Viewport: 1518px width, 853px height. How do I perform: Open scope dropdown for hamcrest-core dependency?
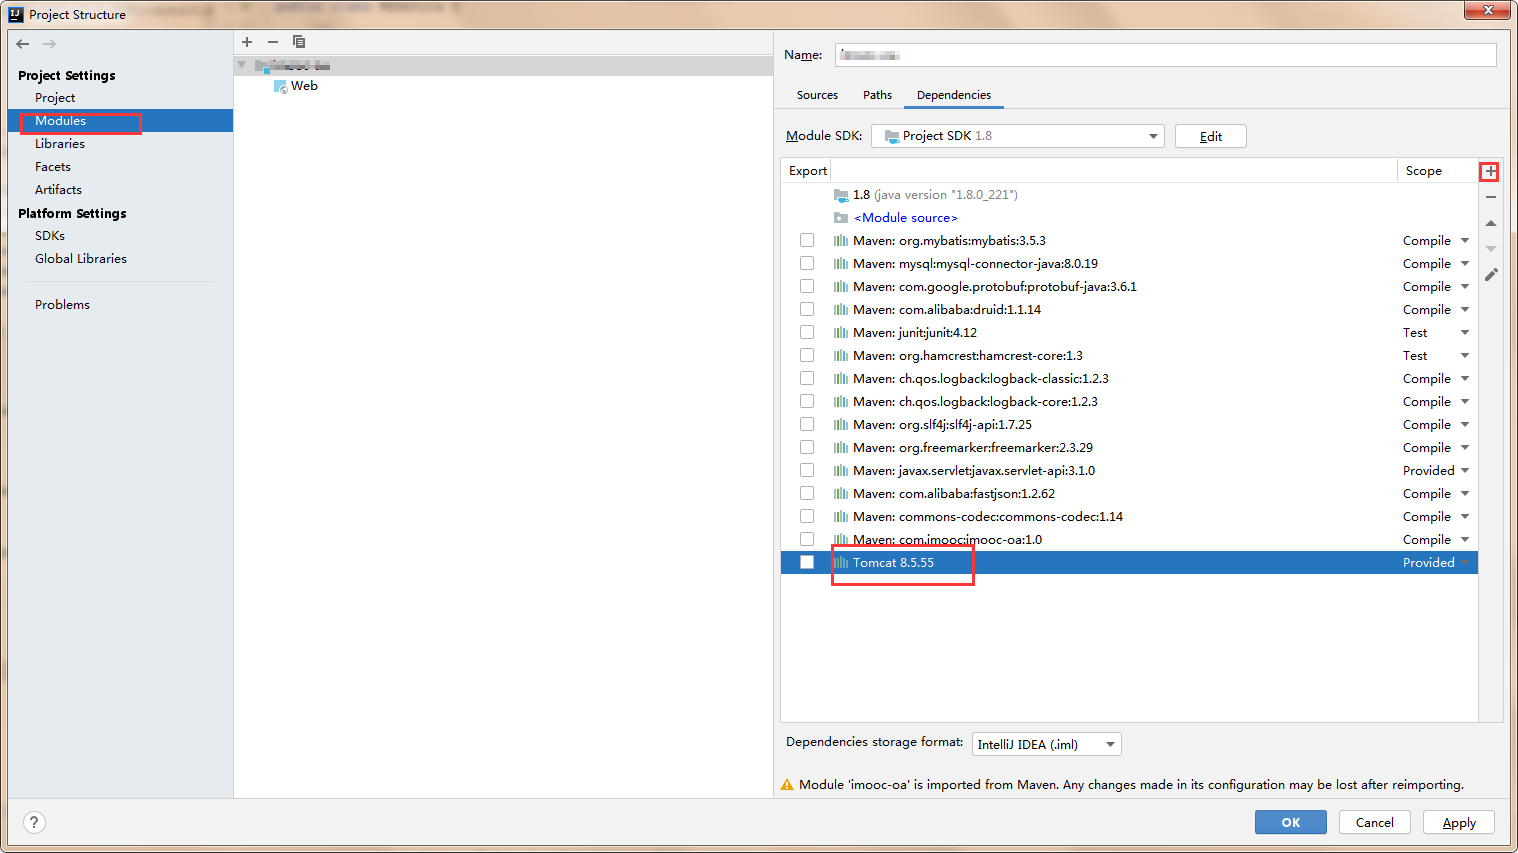(1465, 356)
